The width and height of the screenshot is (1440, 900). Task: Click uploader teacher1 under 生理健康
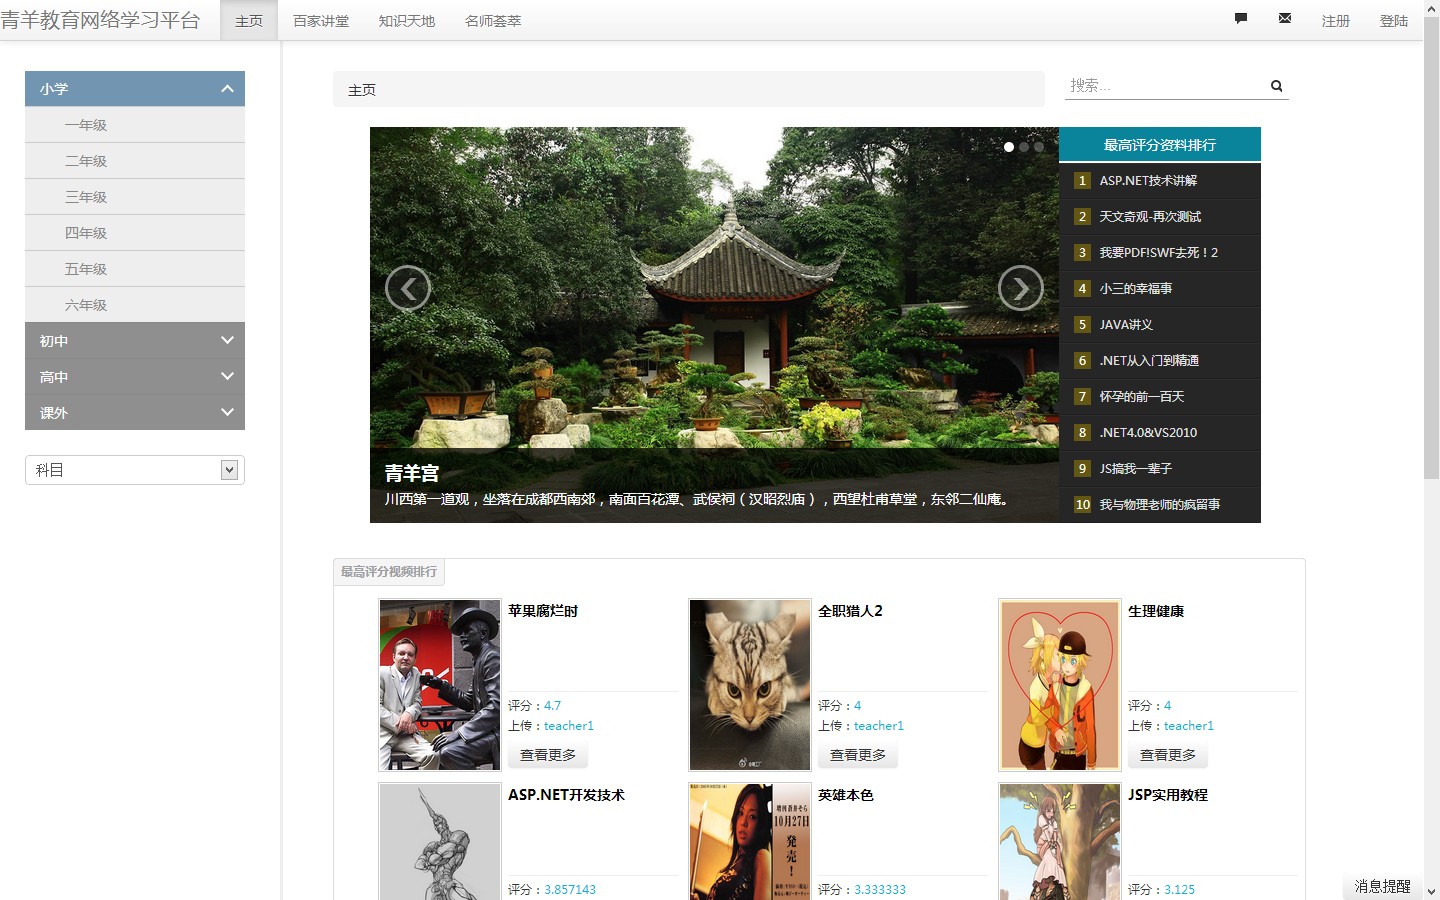[x=1189, y=726]
